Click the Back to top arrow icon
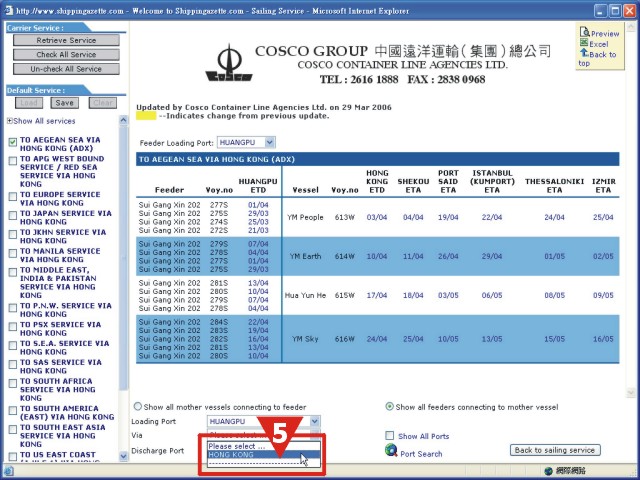Viewport: 640px width, 480px height. point(584,53)
